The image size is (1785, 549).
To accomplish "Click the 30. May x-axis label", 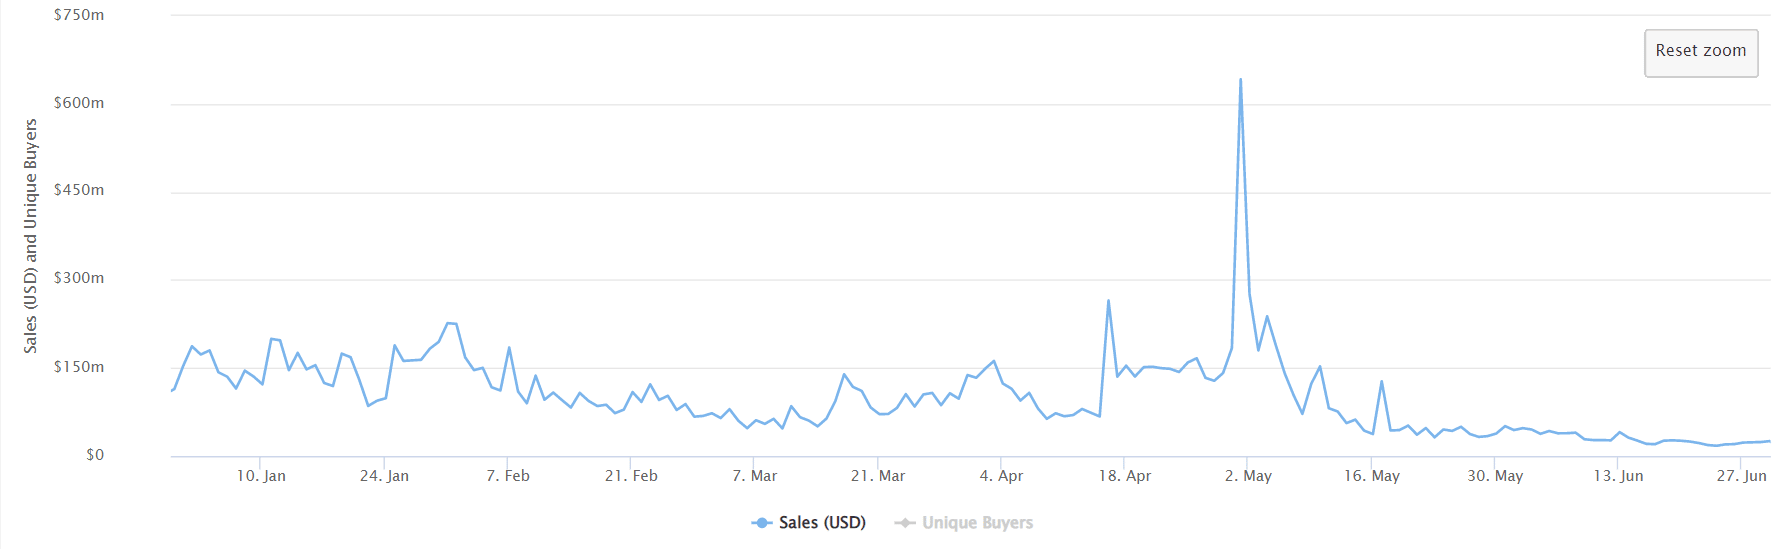I will click(1495, 476).
